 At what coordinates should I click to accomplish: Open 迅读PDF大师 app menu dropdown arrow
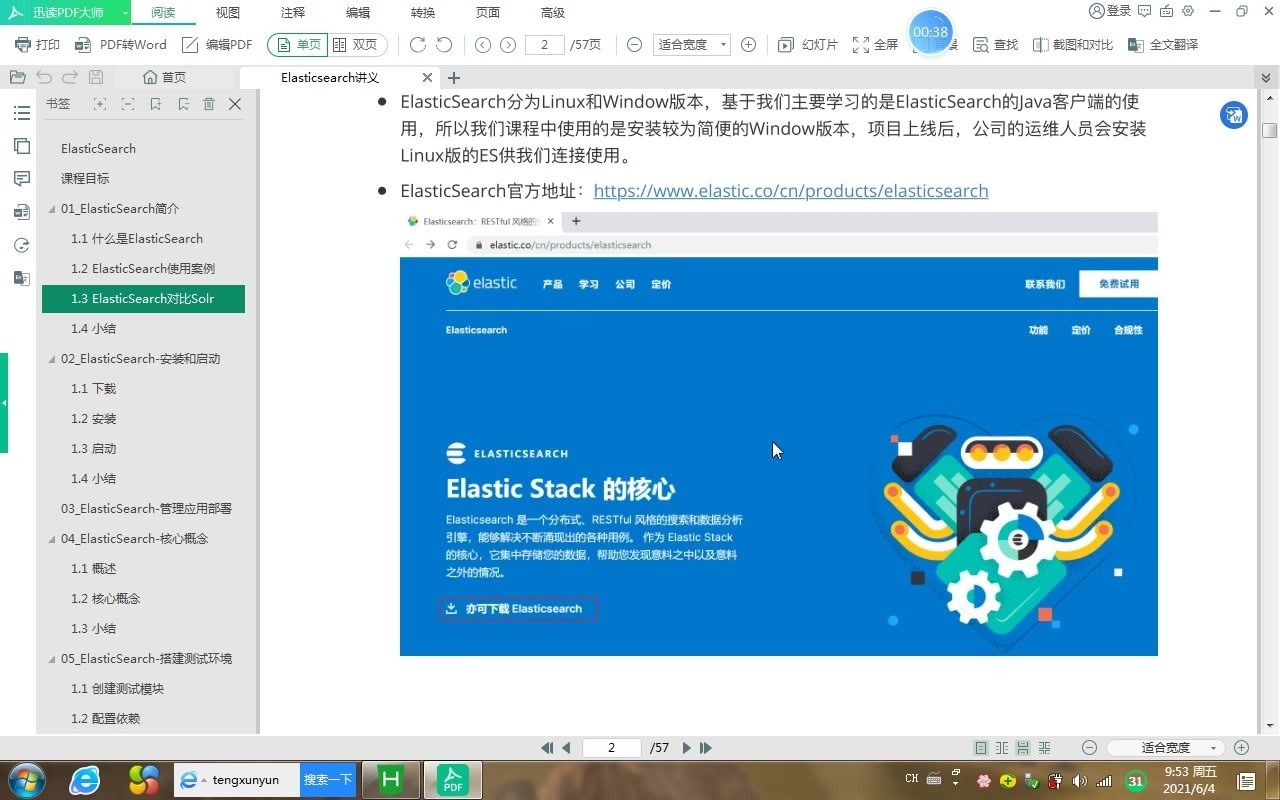[124, 13]
